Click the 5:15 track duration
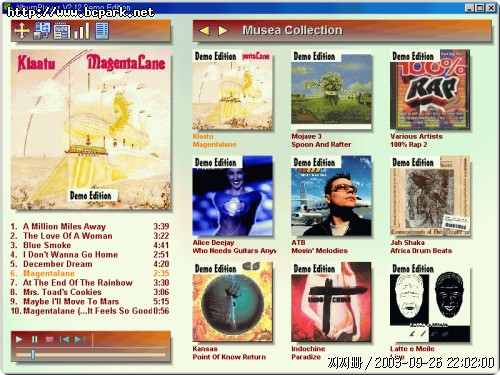500x375 pixels. pyautogui.click(x=161, y=301)
